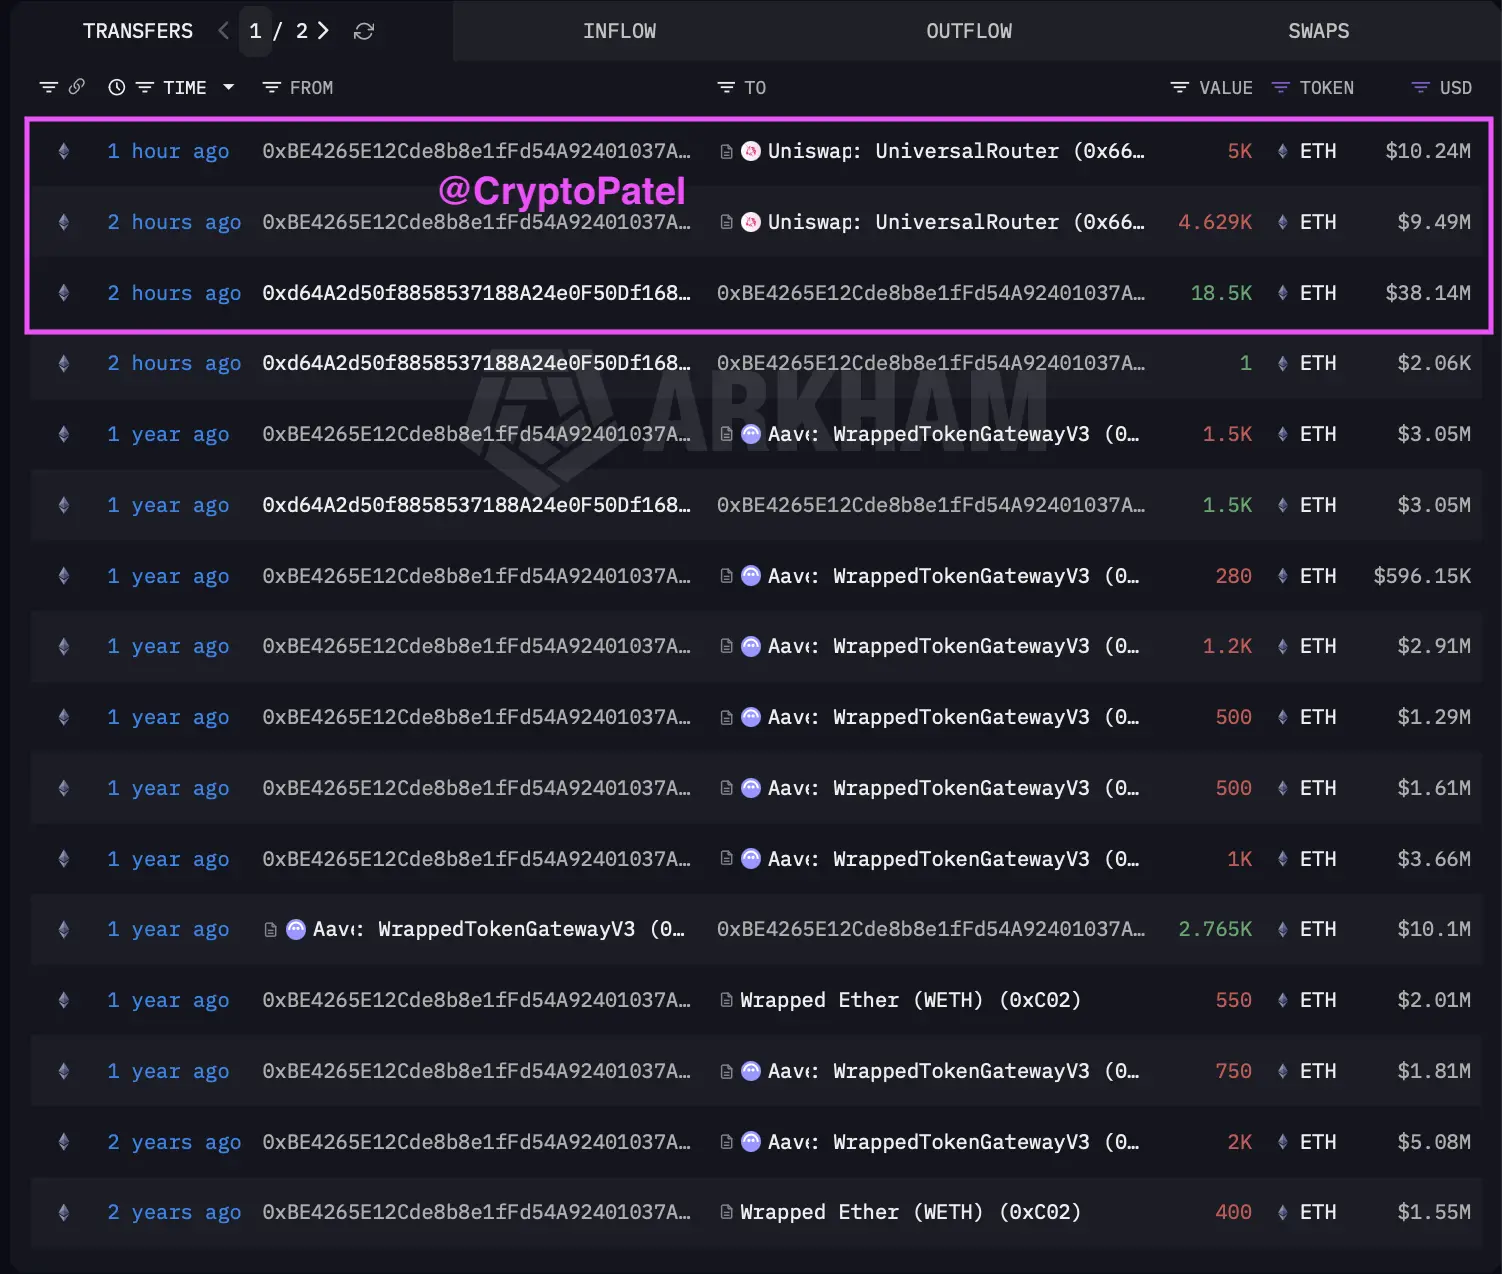Open Aave gateway in the 2K ETH row

953,1142
